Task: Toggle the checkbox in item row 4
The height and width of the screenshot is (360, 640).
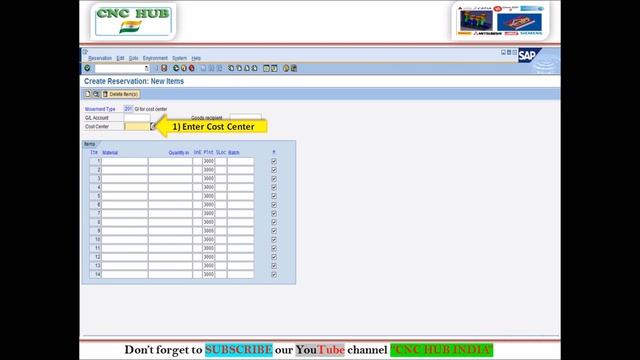Action: 274,187
